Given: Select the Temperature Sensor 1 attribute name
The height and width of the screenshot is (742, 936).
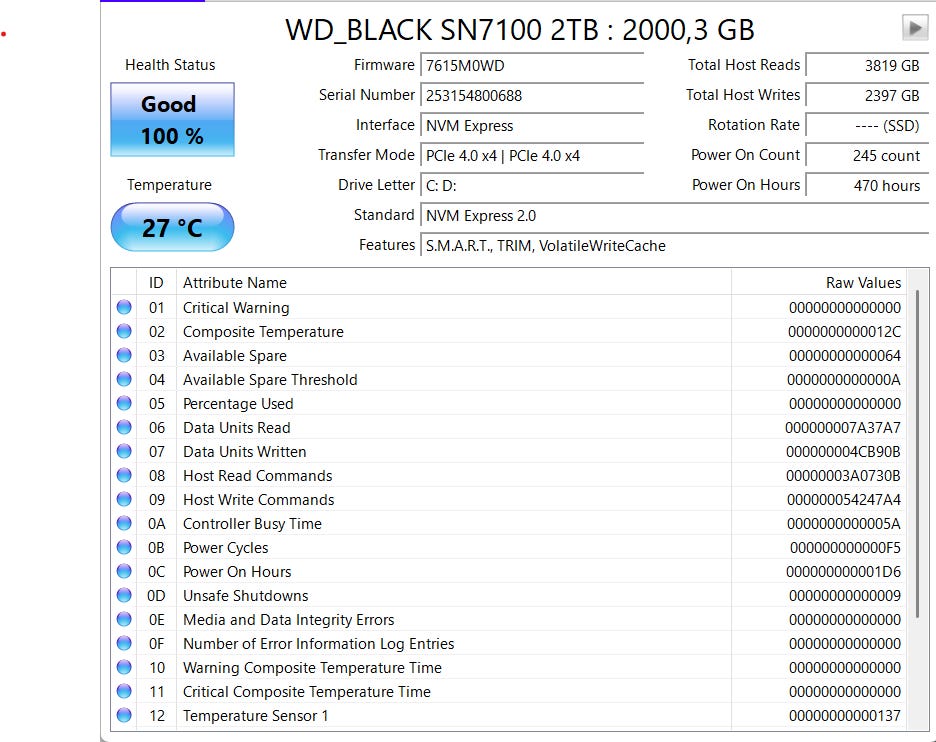Looking at the screenshot, I should [255, 715].
